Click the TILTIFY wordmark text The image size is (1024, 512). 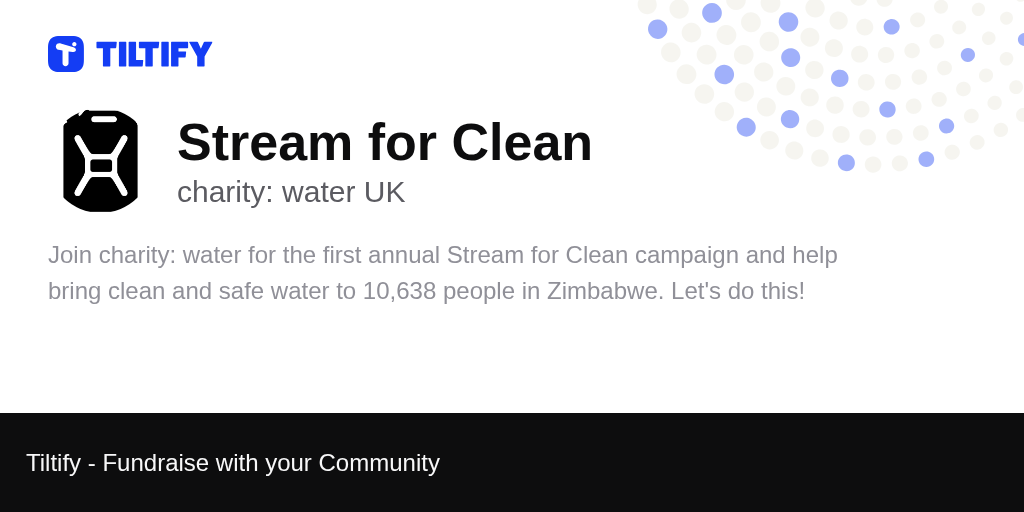(x=154, y=54)
